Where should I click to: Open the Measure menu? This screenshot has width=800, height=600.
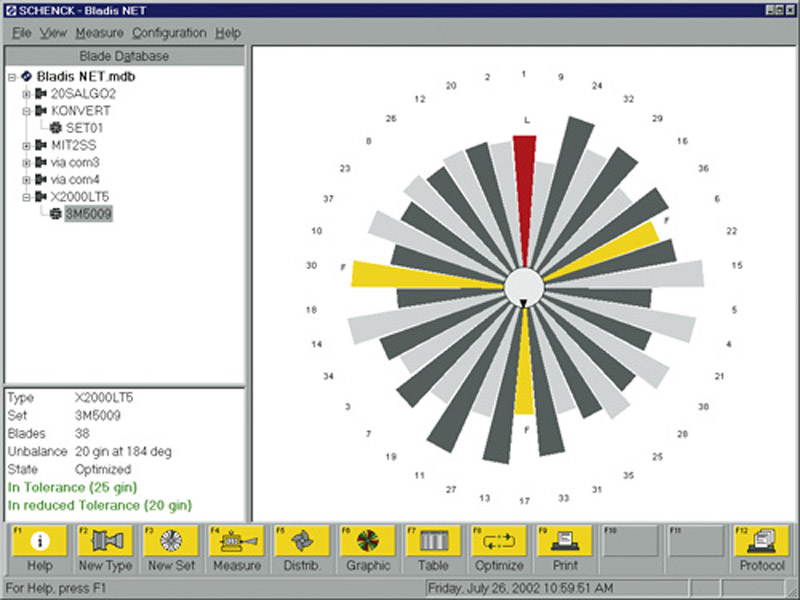[99, 33]
